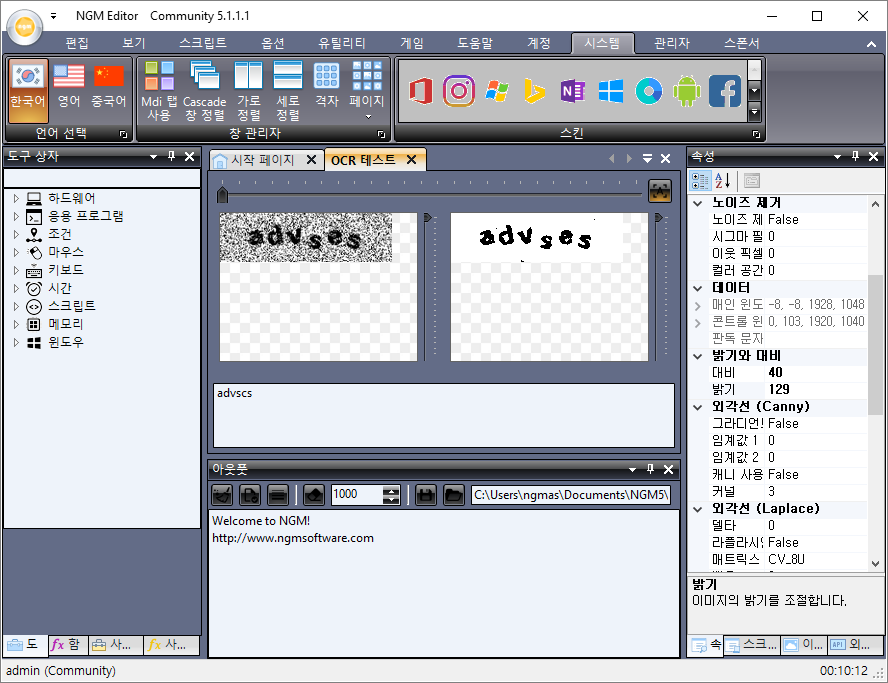Collapse the 노이즈 제거 property group
888x683 pixels.
(698, 203)
